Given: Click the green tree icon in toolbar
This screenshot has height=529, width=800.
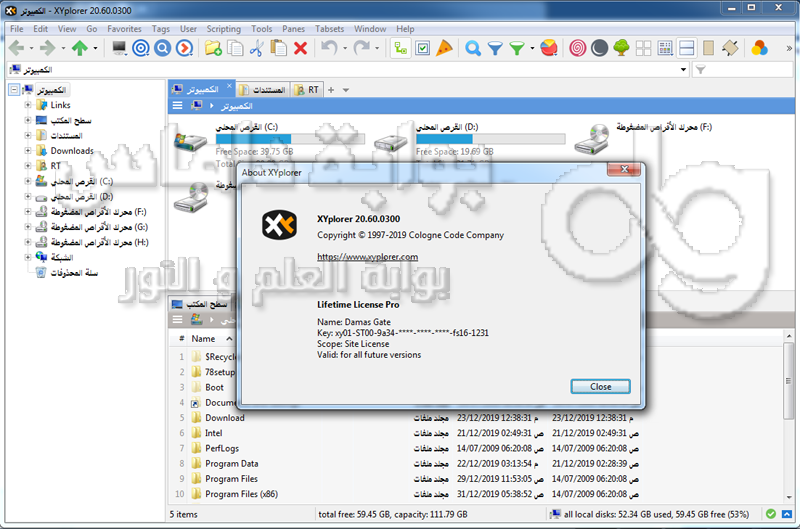Looking at the screenshot, I should point(621,48).
